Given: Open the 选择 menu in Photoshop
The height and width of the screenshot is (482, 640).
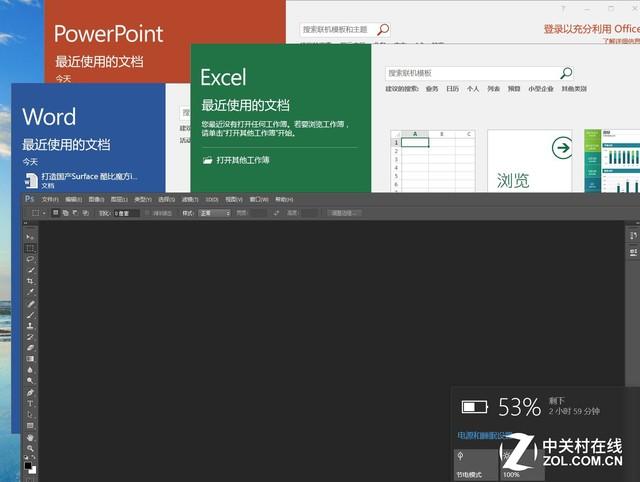Looking at the screenshot, I should pyautogui.click(x=166, y=200).
